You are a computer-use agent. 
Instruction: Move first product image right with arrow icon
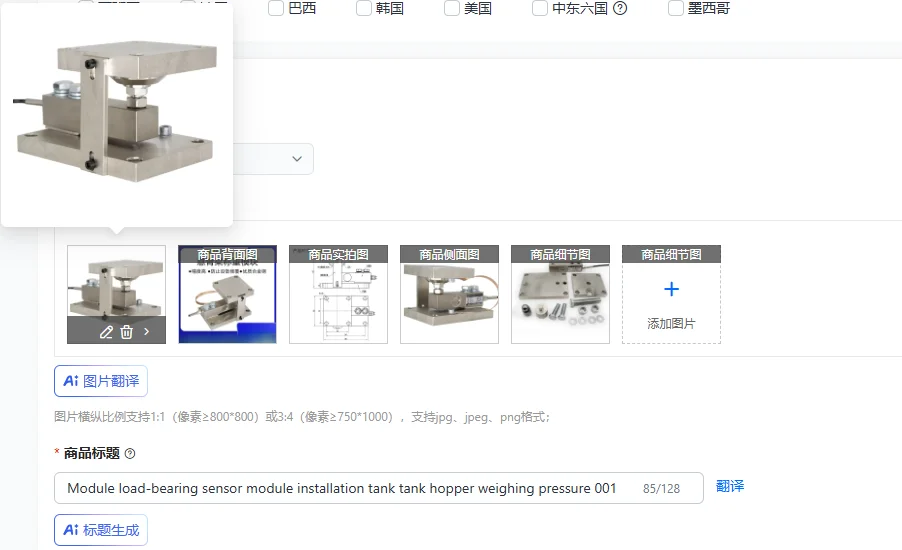tap(147, 331)
